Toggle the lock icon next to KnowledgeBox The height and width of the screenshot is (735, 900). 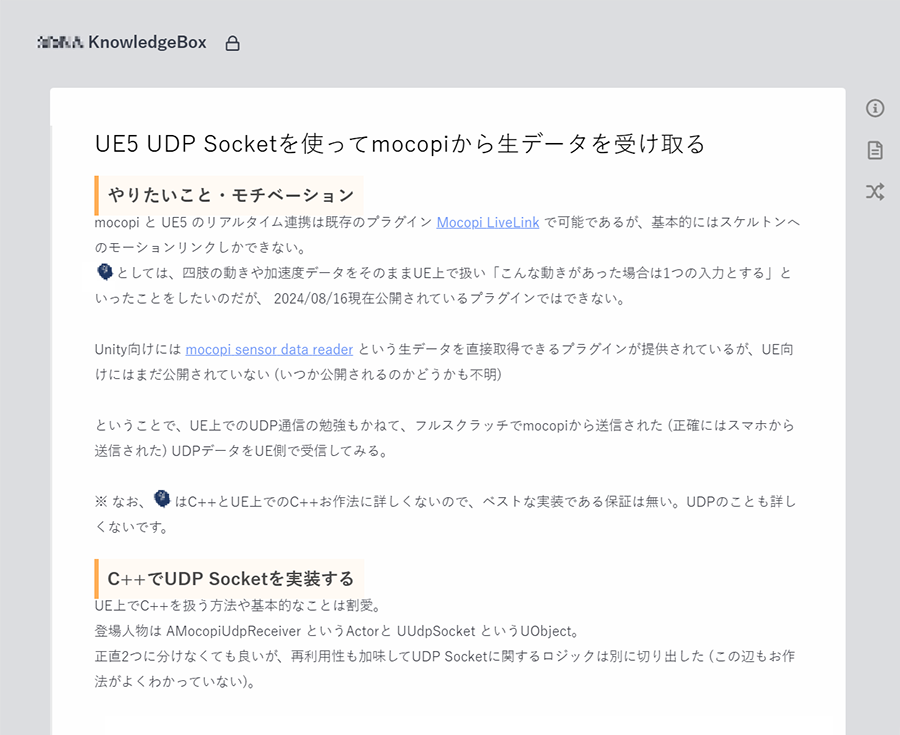pos(232,43)
